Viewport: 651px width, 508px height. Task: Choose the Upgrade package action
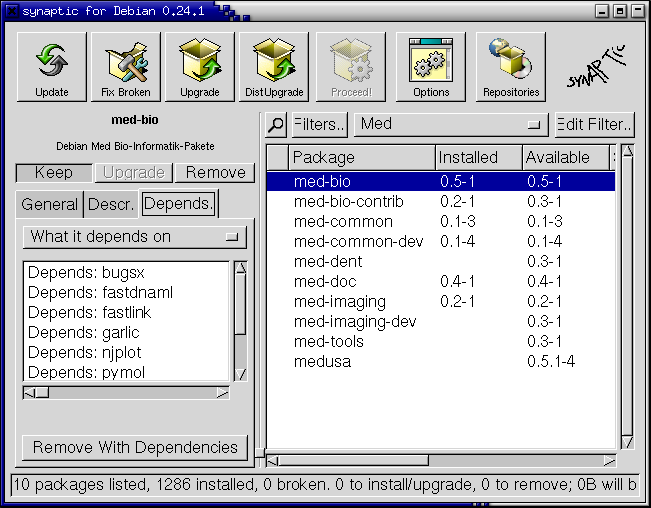[134, 173]
